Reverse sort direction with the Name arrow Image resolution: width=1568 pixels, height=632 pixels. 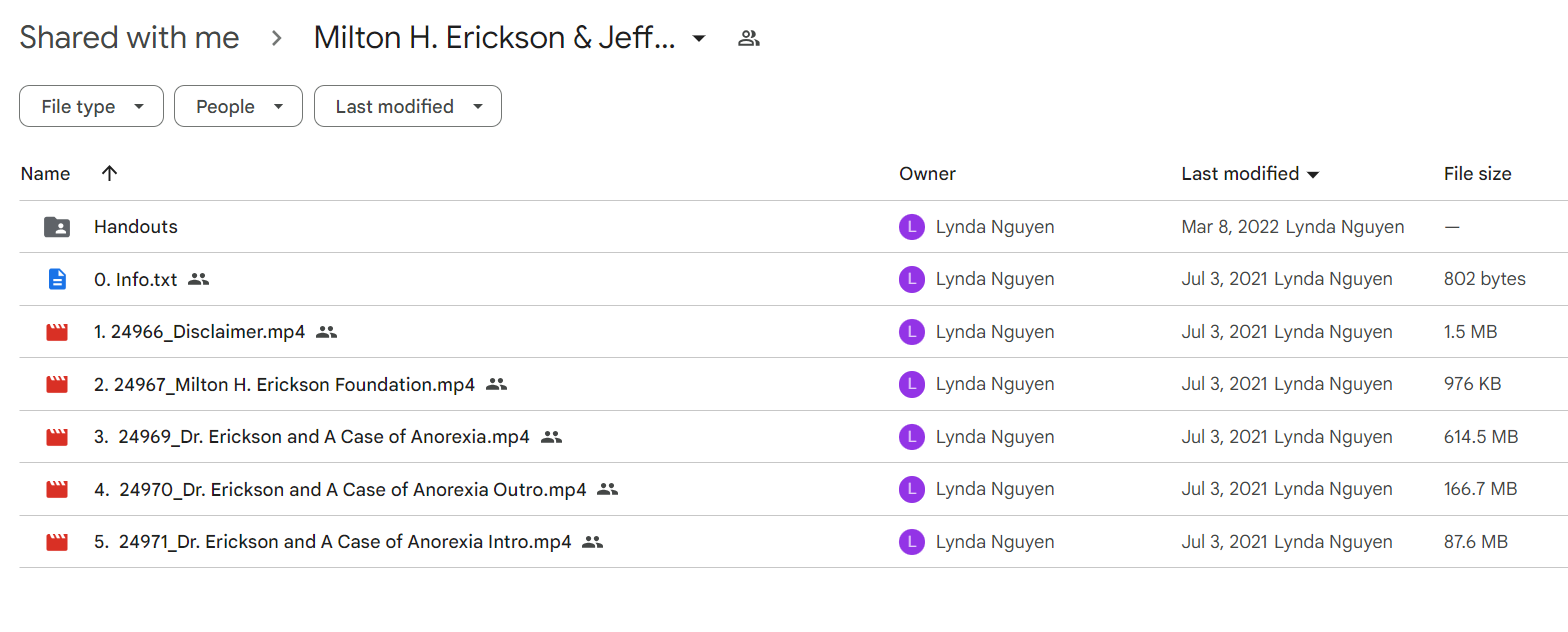(109, 173)
